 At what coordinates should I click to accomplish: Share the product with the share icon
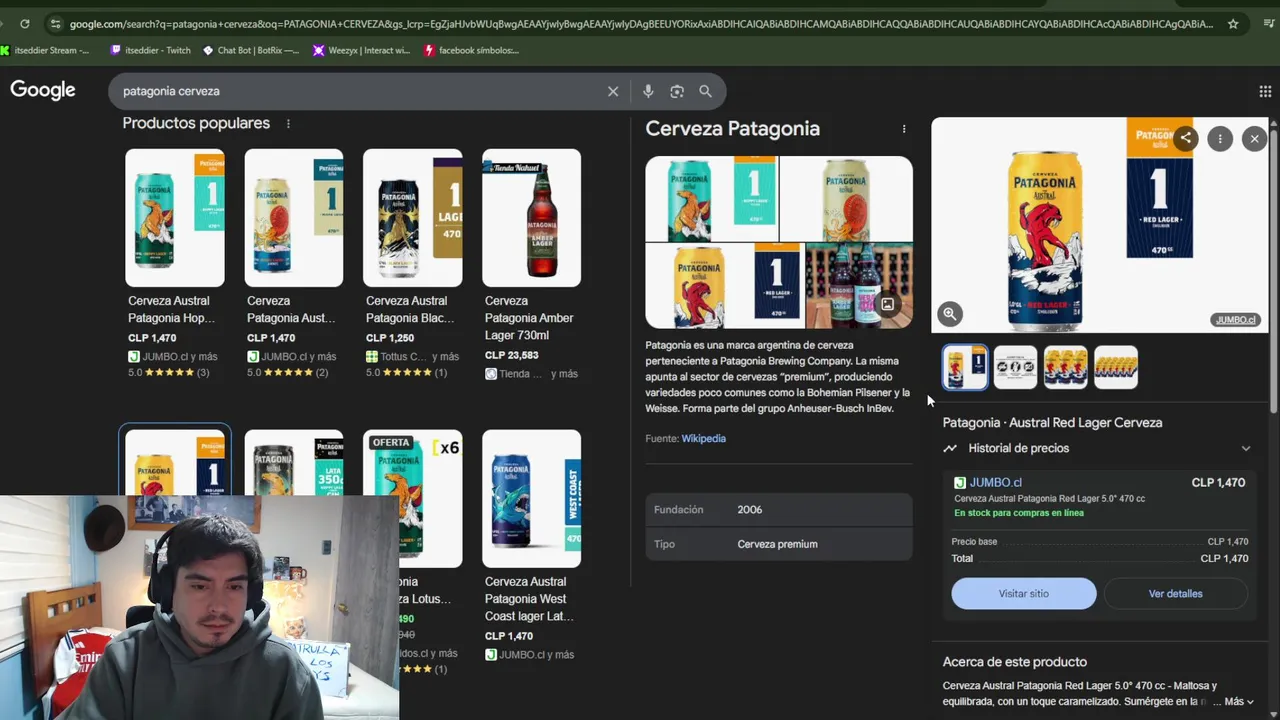click(x=1186, y=139)
